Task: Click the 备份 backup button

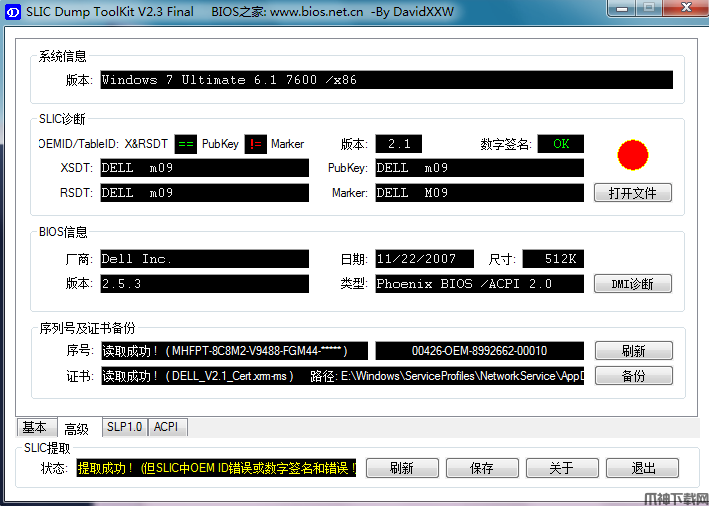Action: [x=633, y=376]
